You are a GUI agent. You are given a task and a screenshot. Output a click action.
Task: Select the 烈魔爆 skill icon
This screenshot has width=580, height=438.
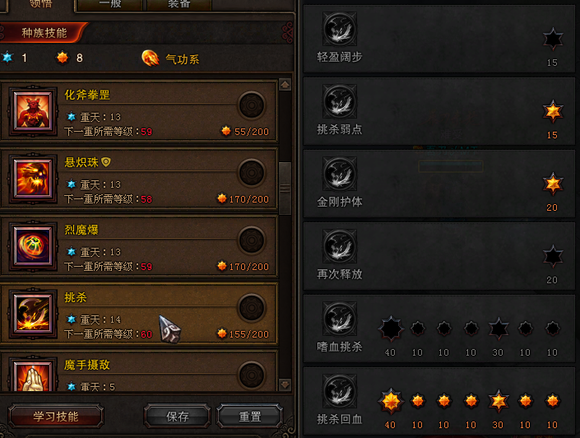point(33,246)
